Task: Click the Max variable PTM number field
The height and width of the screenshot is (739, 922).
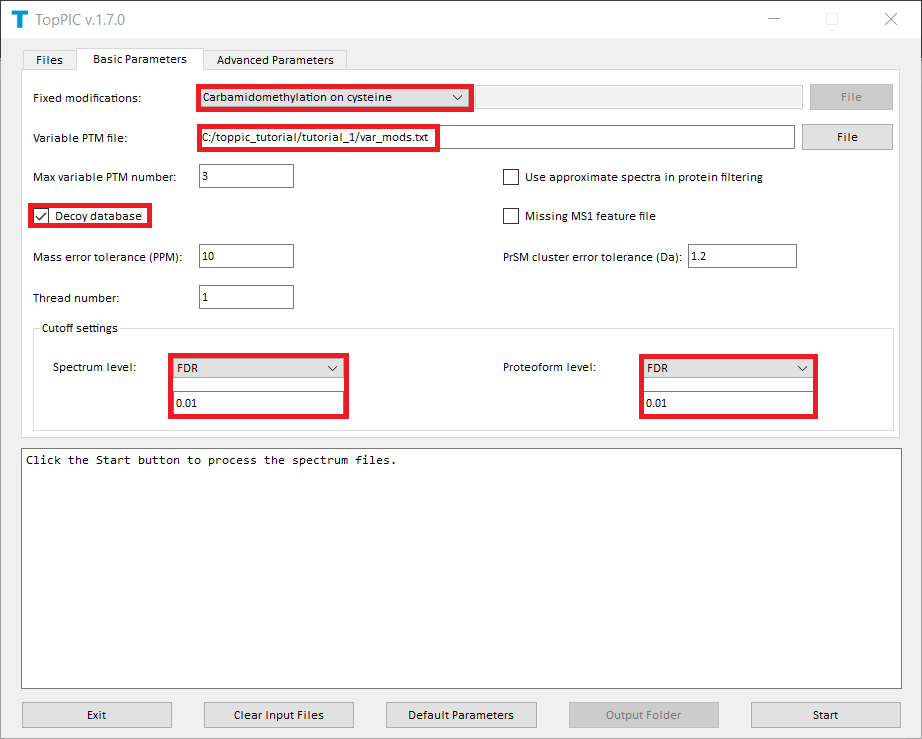Action: pyautogui.click(x=246, y=177)
